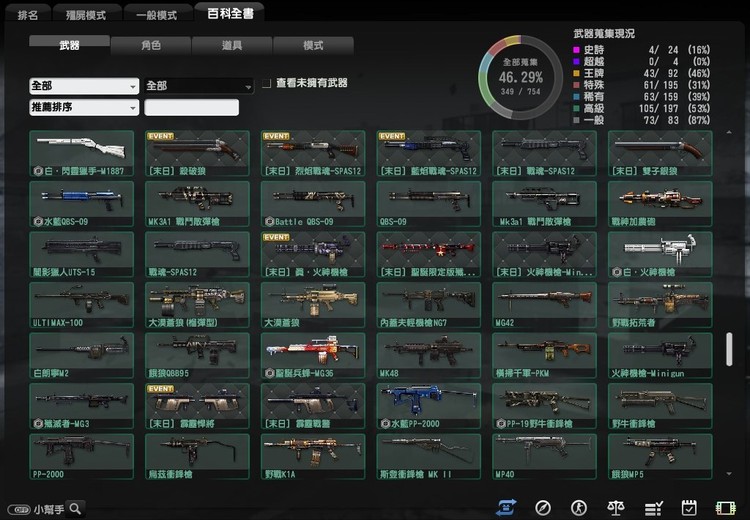750x520 pixels.
Task: Open the second 全部 dark dropdown
Action: (198, 86)
